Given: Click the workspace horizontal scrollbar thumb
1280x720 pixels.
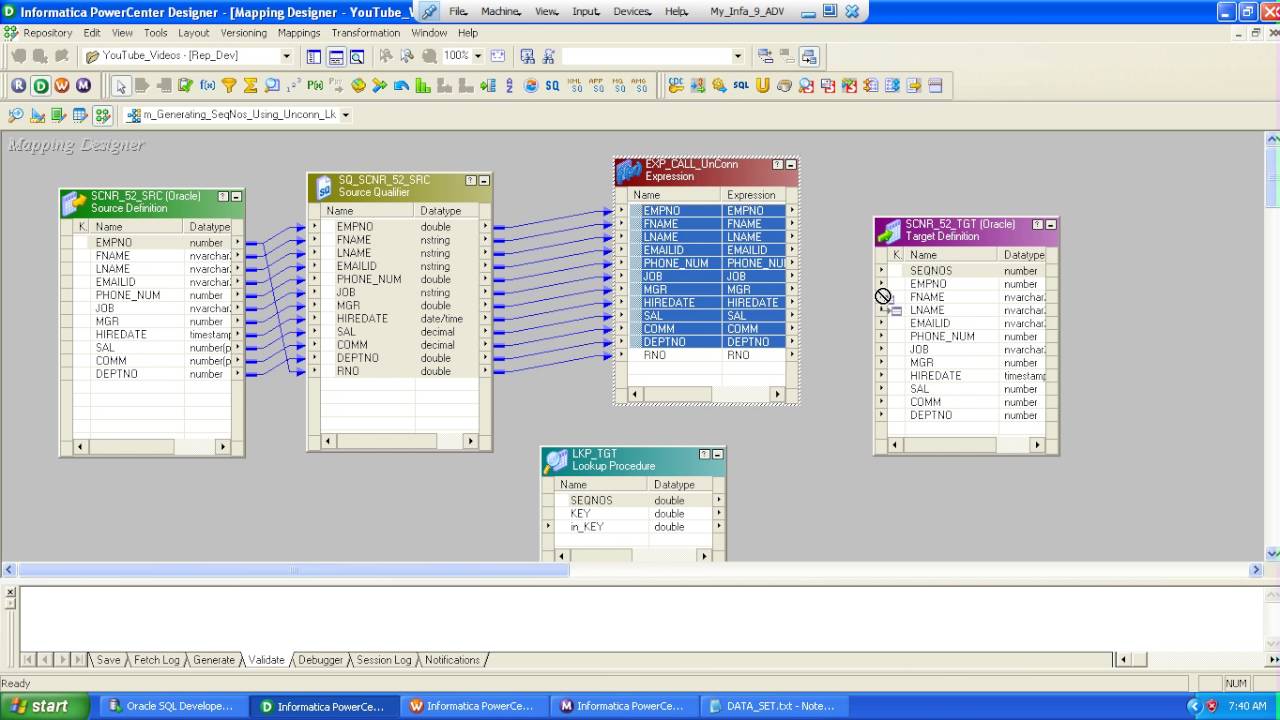Looking at the screenshot, I should coord(294,570).
